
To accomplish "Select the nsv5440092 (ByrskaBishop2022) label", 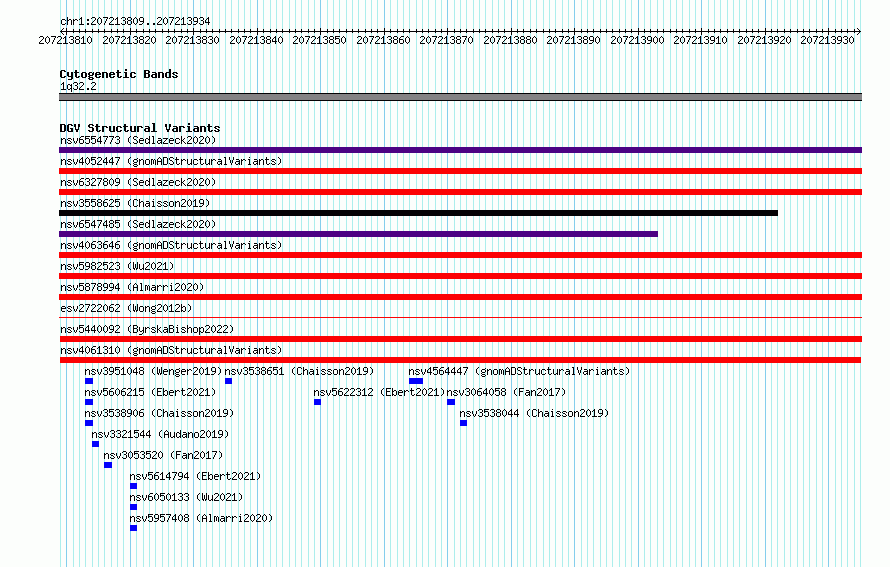I will click(147, 329).
